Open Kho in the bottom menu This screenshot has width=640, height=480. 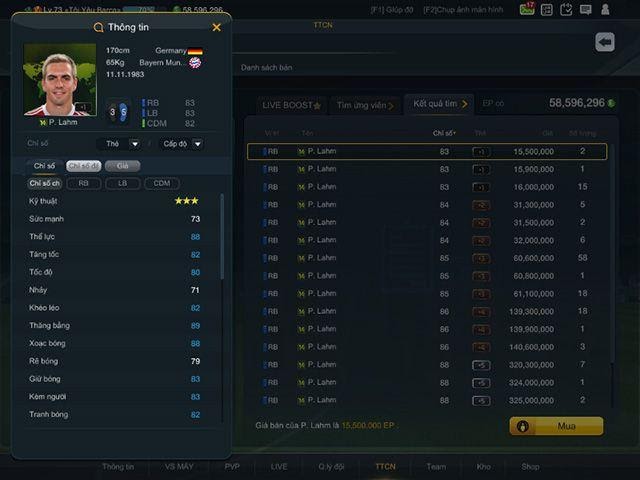[484, 467]
